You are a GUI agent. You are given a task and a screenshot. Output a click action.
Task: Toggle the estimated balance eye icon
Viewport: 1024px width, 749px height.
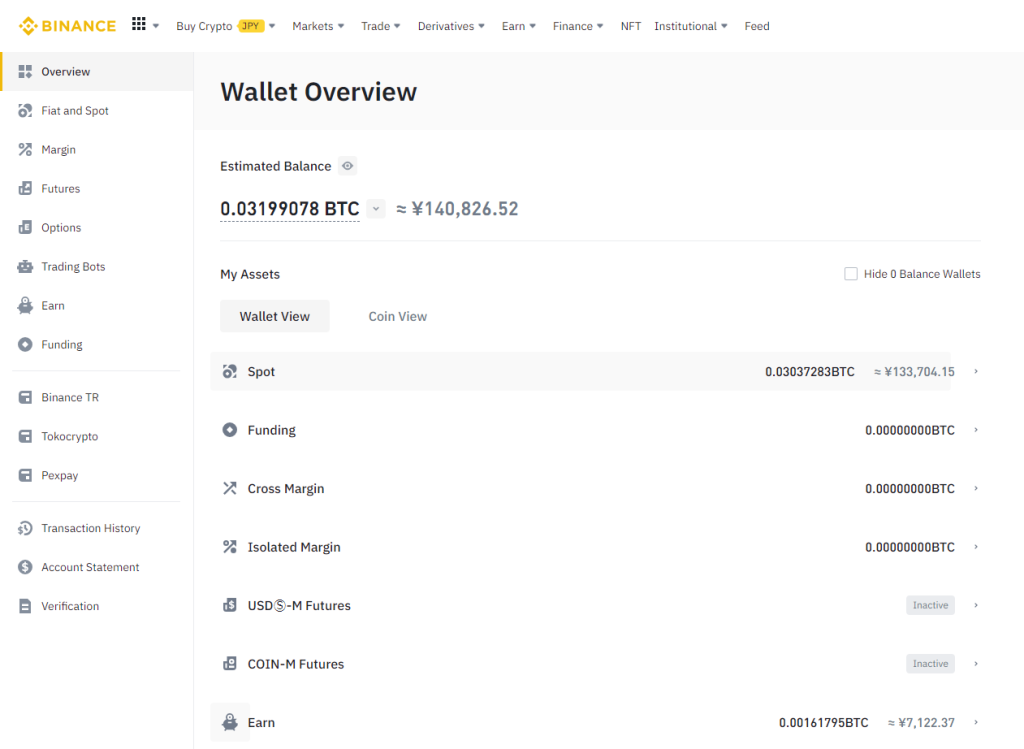tap(347, 166)
